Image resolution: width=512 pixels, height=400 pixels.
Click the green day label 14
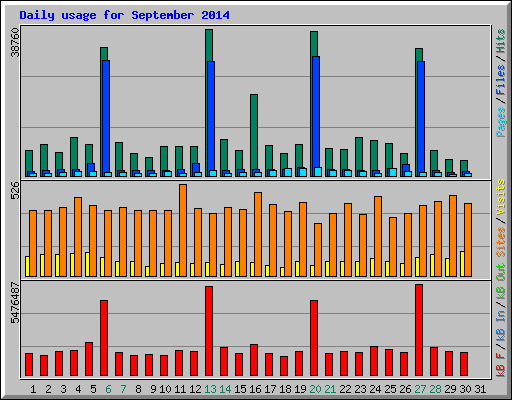pyautogui.click(x=225, y=389)
